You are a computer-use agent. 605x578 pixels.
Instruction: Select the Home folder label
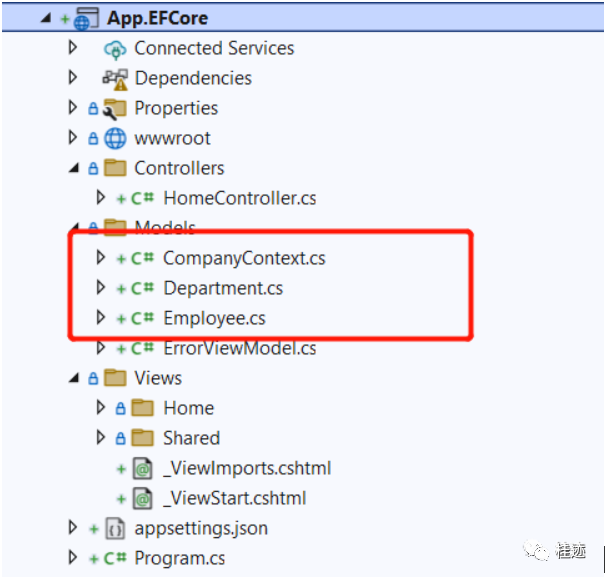[188, 408]
